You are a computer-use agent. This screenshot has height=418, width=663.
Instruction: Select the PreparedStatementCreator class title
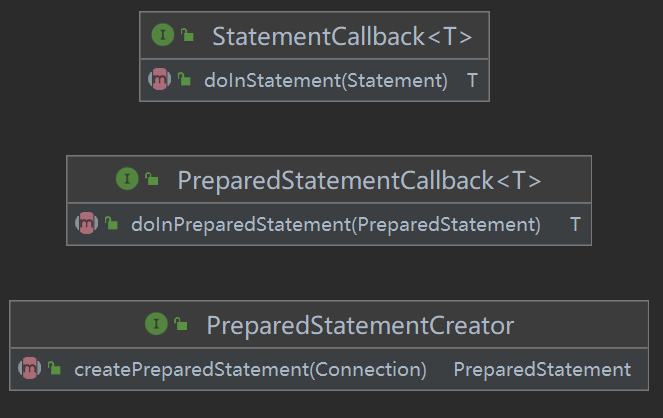coord(360,325)
